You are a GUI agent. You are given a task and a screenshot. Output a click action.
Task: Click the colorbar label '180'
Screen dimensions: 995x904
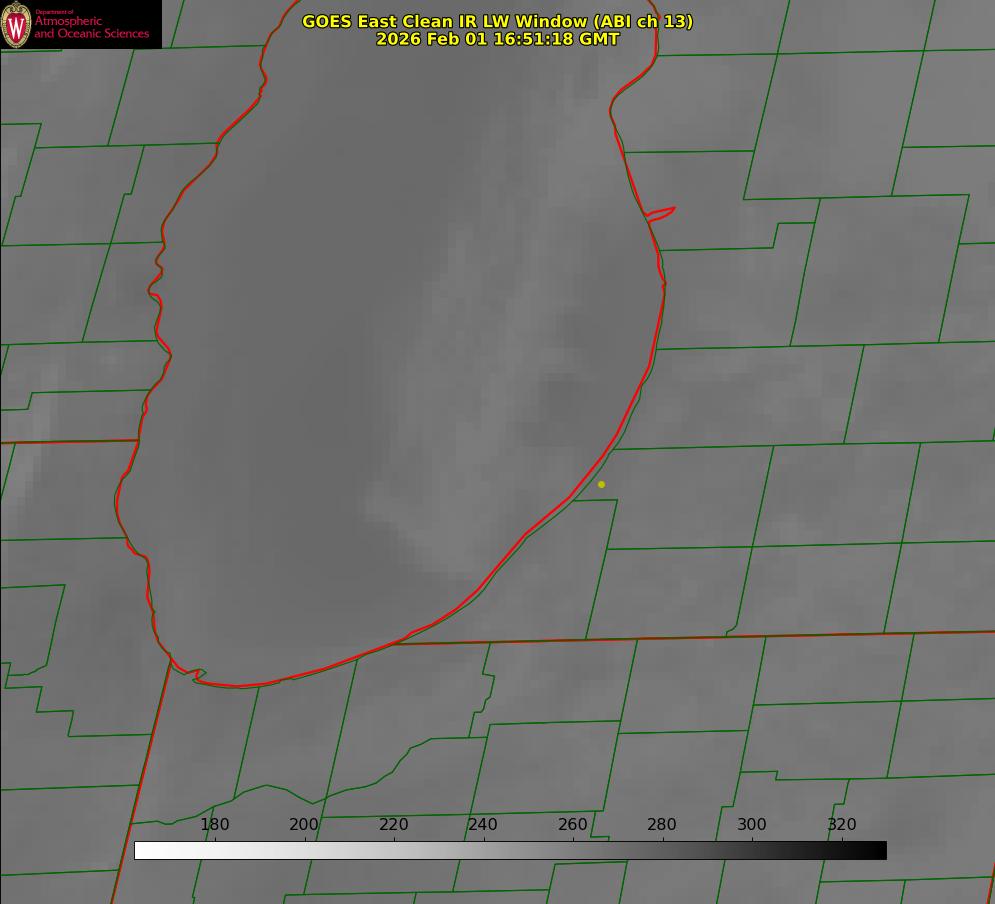click(x=214, y=824)
